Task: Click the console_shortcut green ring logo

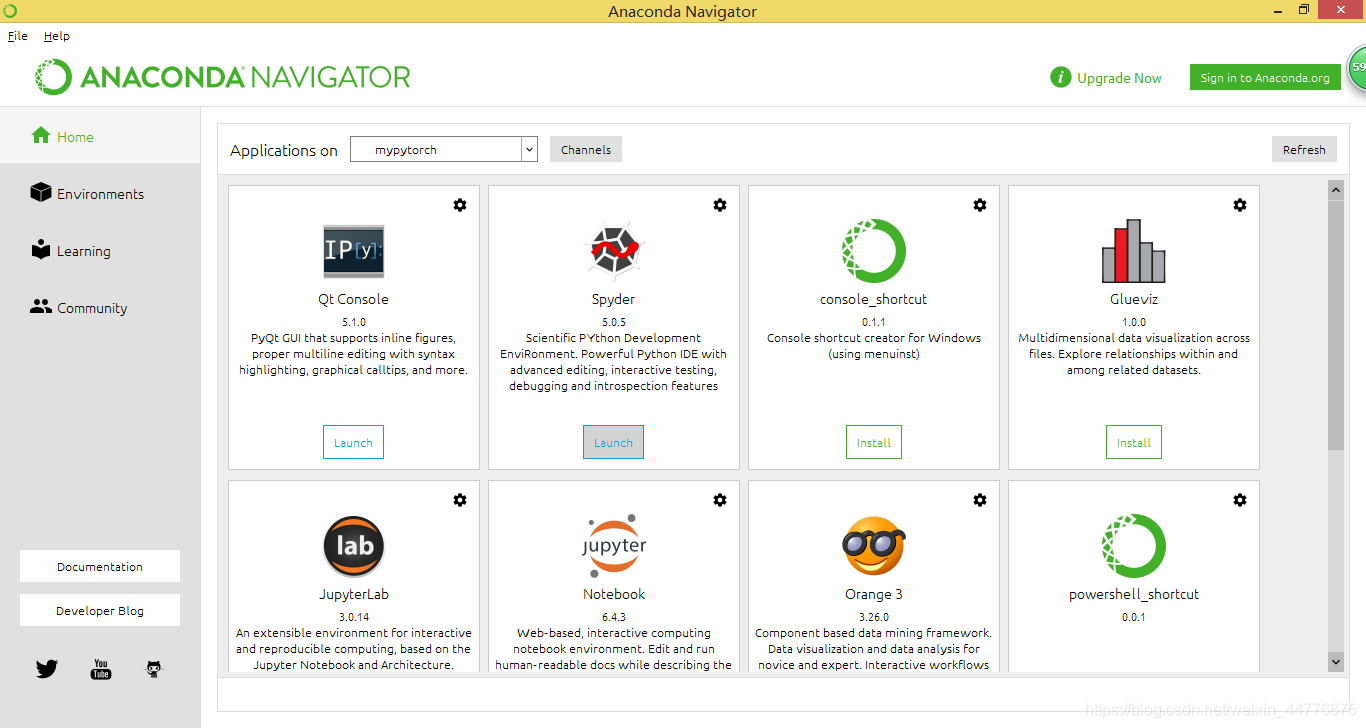Action: pos(874,251)
